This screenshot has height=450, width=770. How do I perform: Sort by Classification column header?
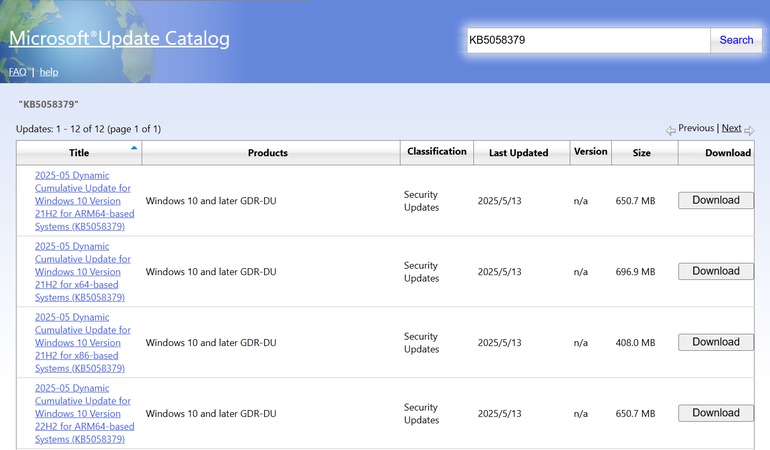[x=436, y=152]
